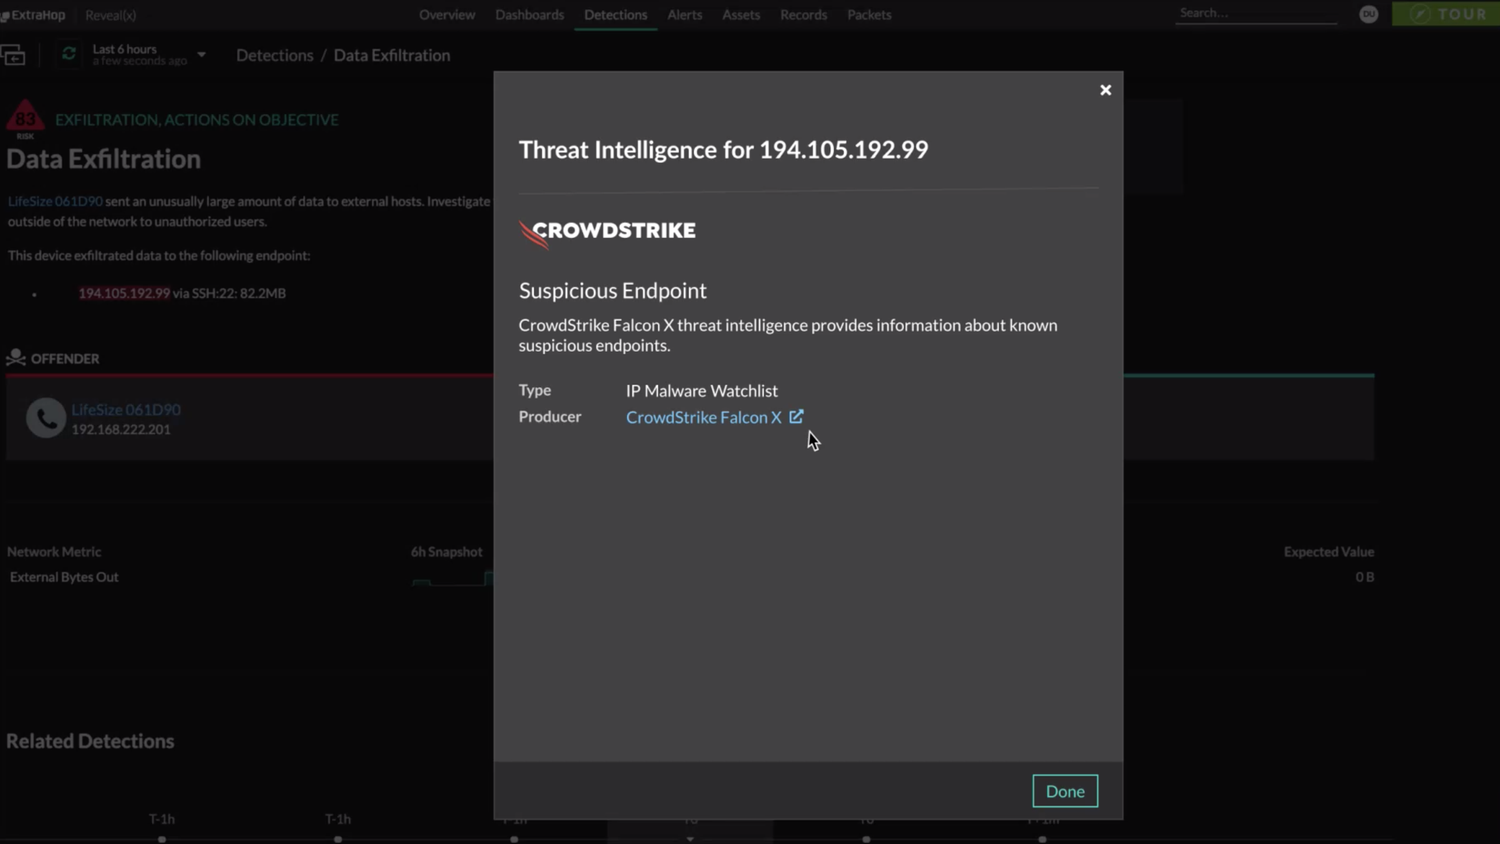Viewport: 1500px width, 844px height.
Task: Open the DU user account avatar
Action: [1367, 14]
